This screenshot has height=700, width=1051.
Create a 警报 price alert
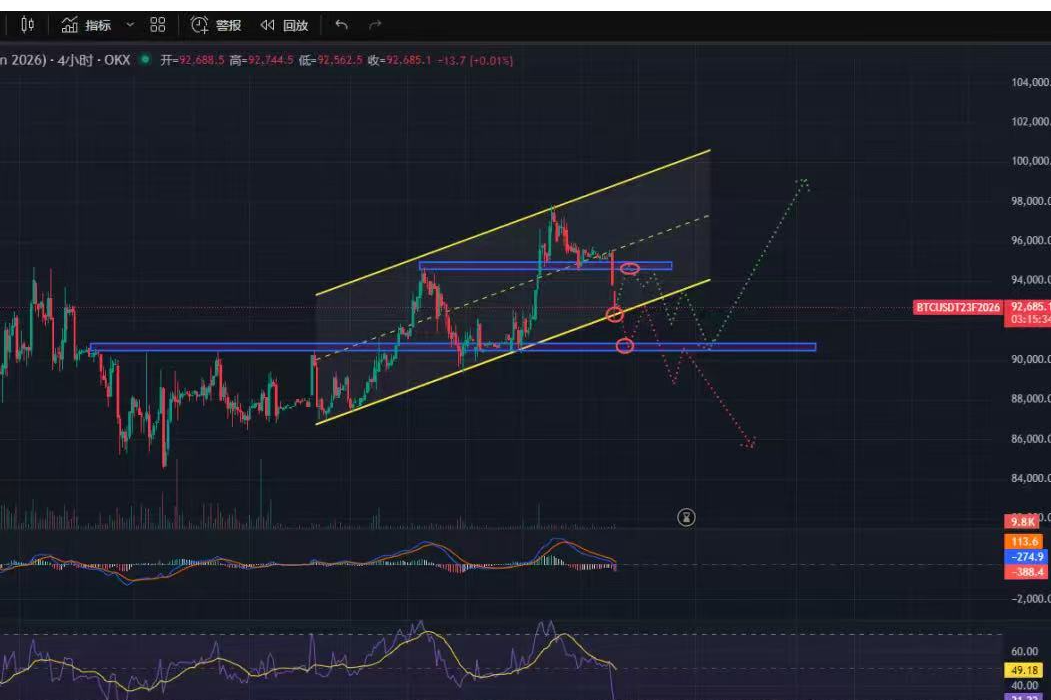[216, 24]
